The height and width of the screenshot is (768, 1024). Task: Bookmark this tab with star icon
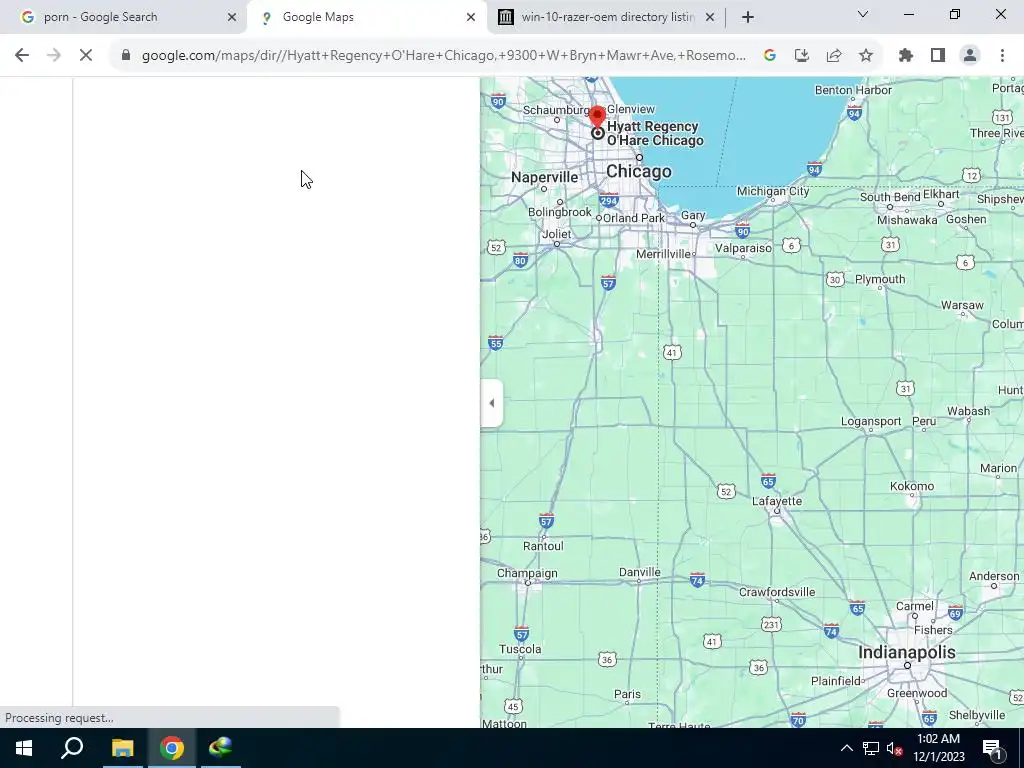click(x=865, y=56)
